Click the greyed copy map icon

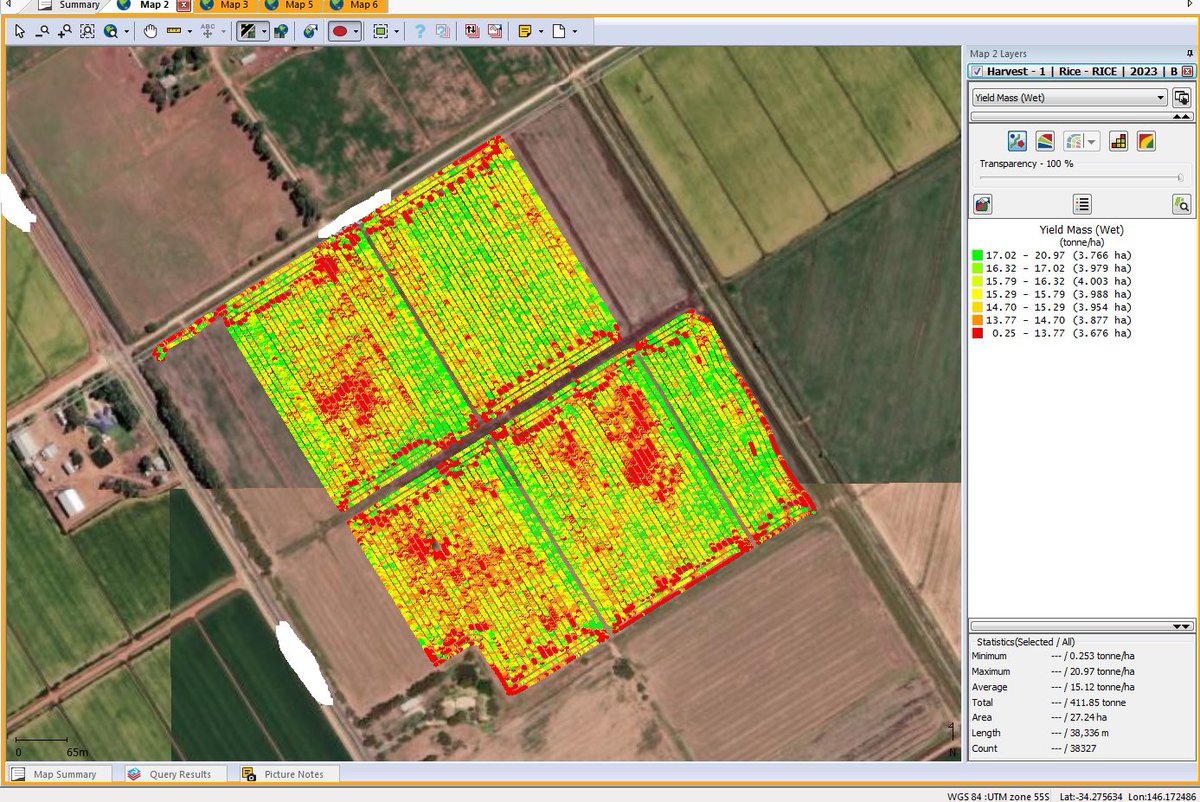click(442, 31)
